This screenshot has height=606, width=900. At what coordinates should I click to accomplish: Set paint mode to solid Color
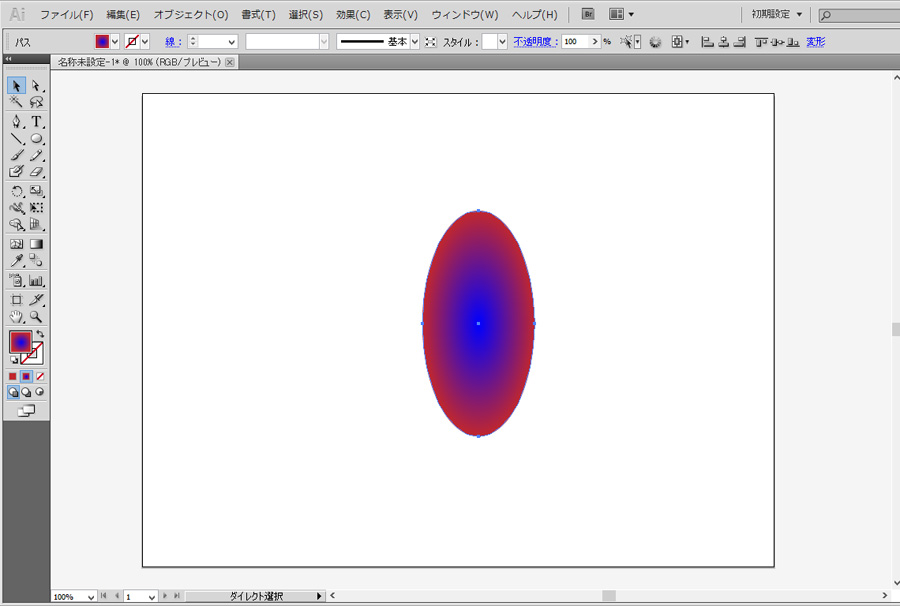[x=13, y=376]
